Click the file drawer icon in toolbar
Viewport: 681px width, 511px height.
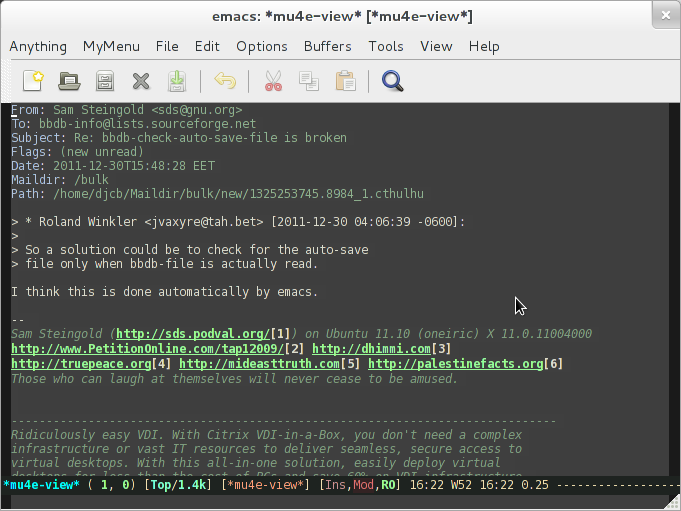click(x=104, y=81)
